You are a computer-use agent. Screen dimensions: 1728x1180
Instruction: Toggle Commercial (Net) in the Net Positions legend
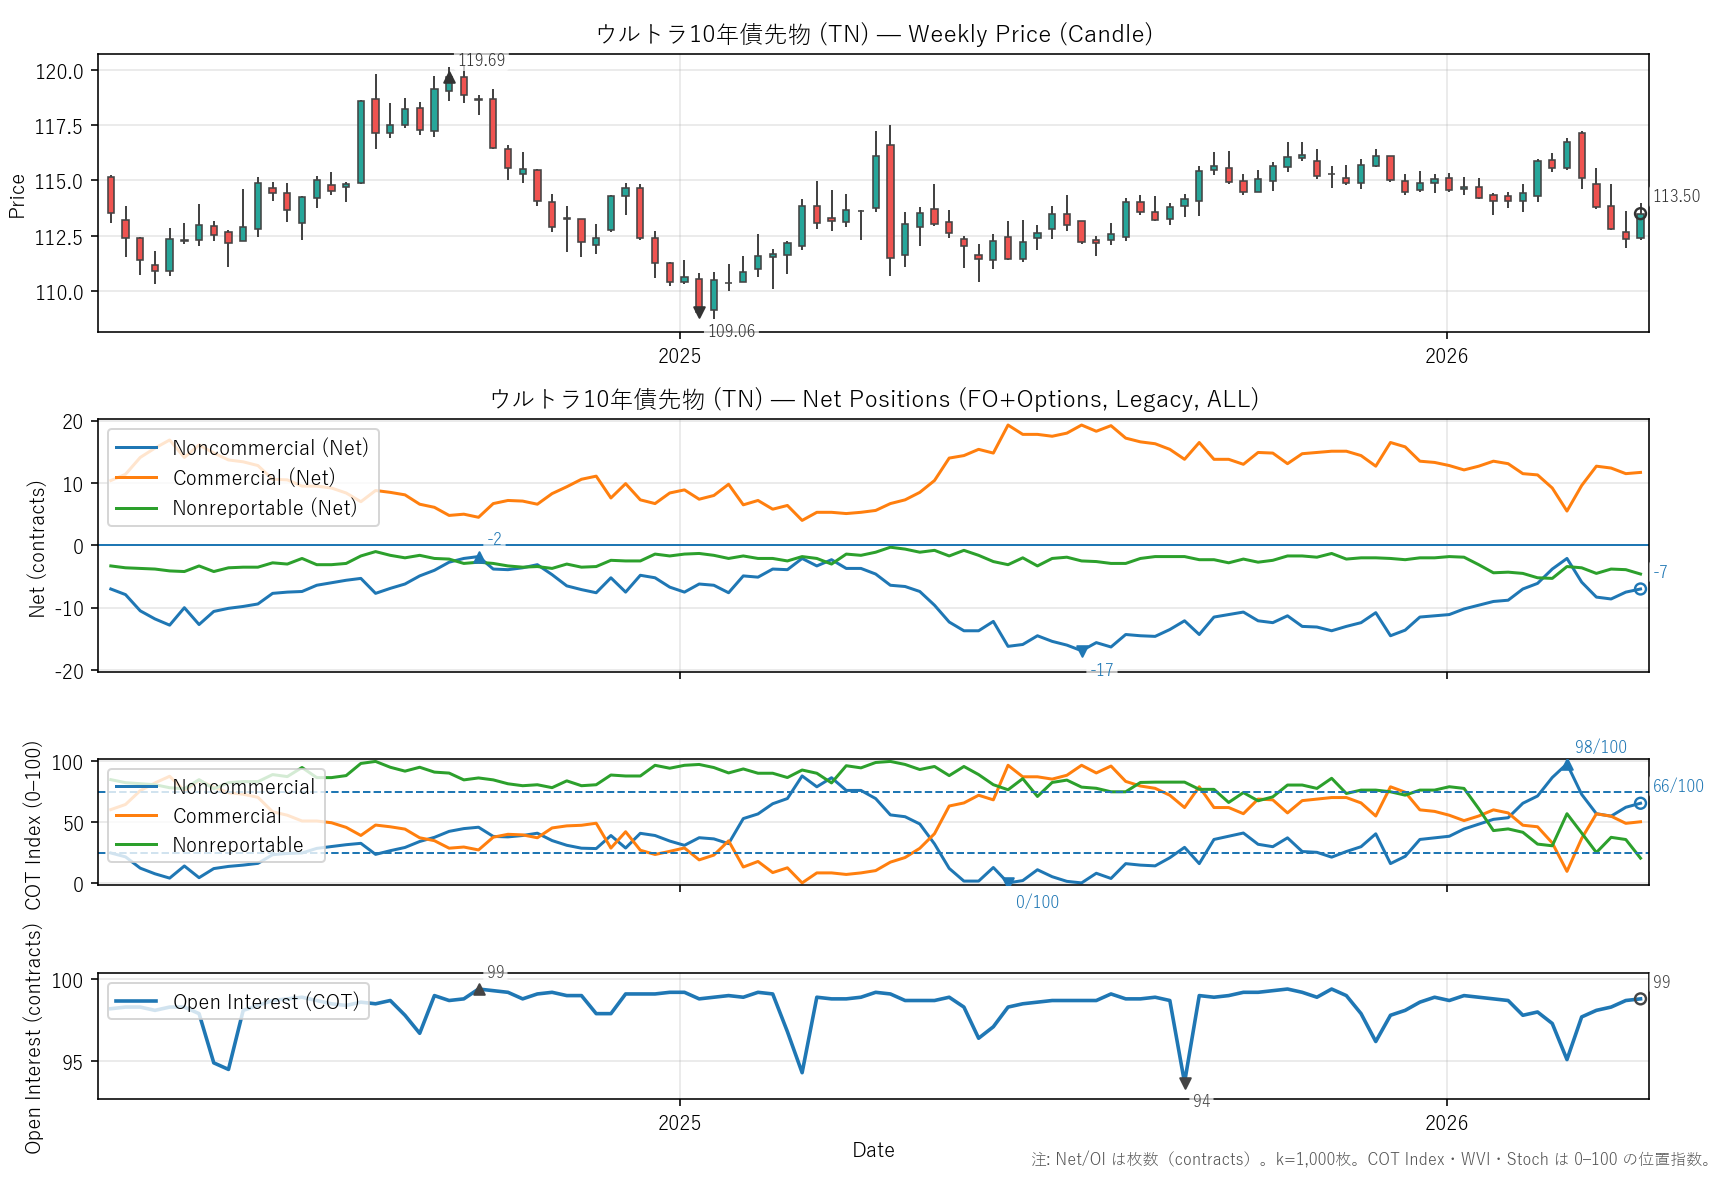(253, 478)
